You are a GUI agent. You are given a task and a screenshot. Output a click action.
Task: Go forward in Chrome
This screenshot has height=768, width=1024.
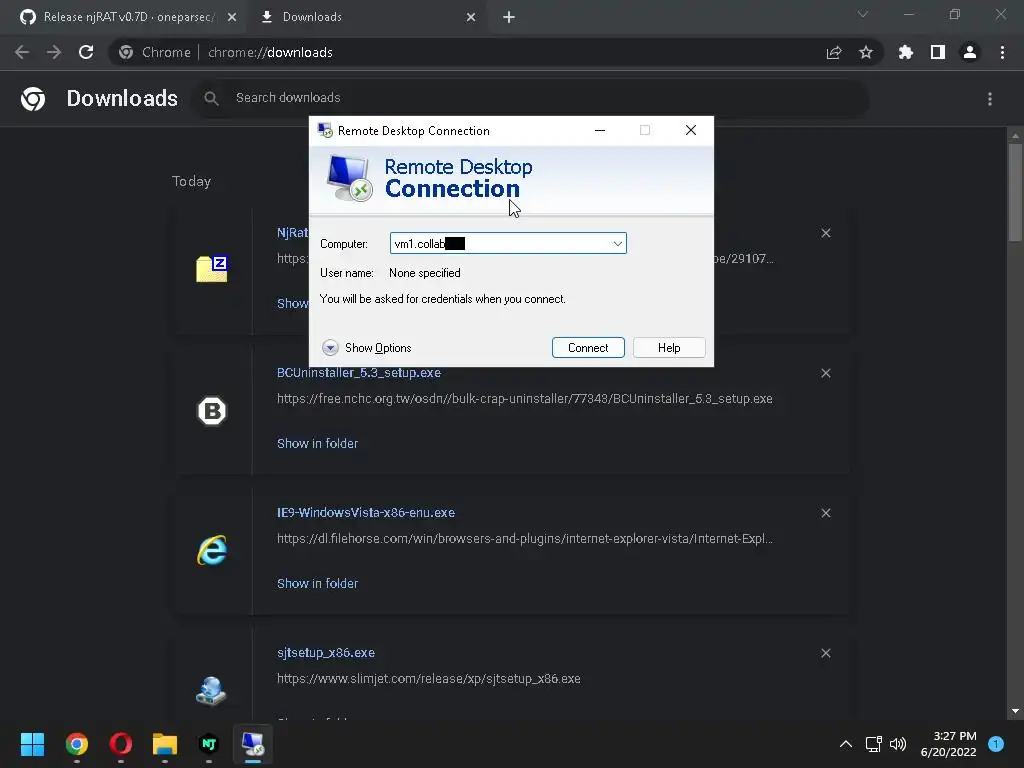pos(54,52)
